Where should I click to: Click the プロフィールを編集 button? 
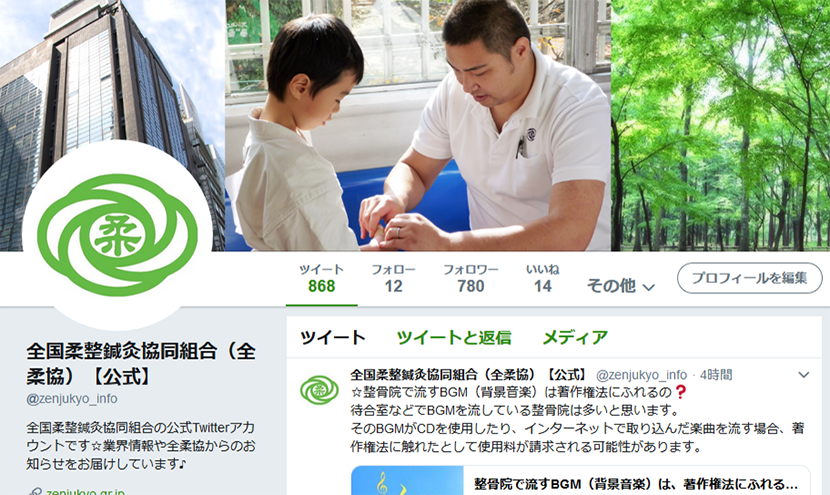point(750,278)
